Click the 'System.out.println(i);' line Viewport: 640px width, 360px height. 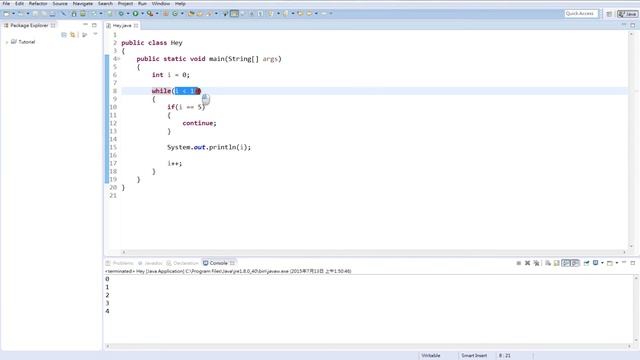(209, 147)
